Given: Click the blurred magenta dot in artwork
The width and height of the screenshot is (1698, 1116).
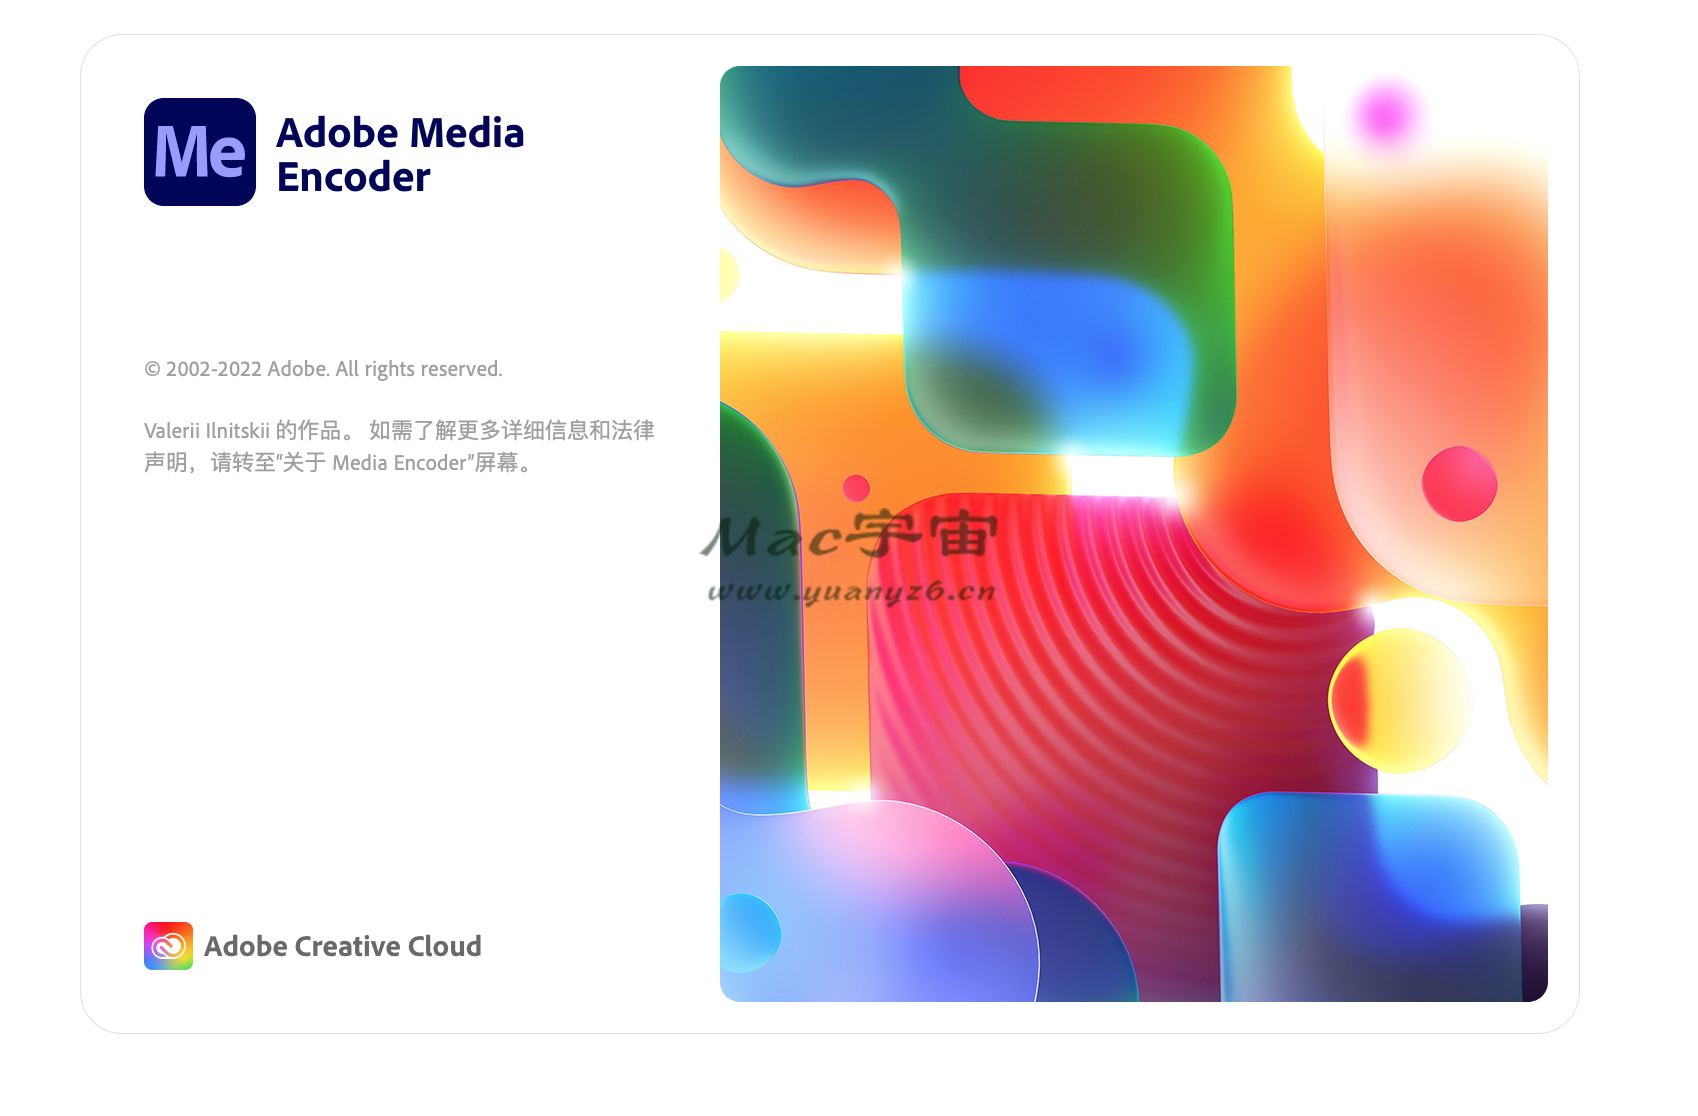Looking at the screenshot, I should pos(1386,114).
